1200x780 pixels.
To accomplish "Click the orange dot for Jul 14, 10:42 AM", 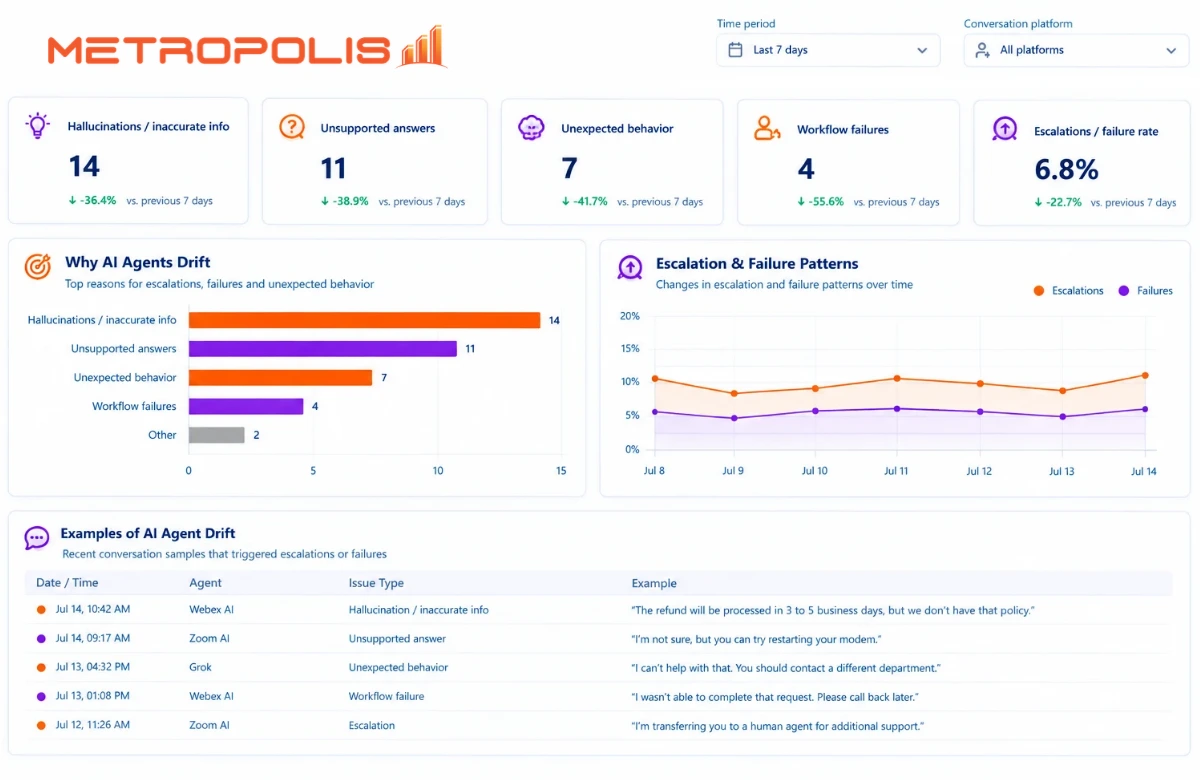I will (x=41, y=609).
